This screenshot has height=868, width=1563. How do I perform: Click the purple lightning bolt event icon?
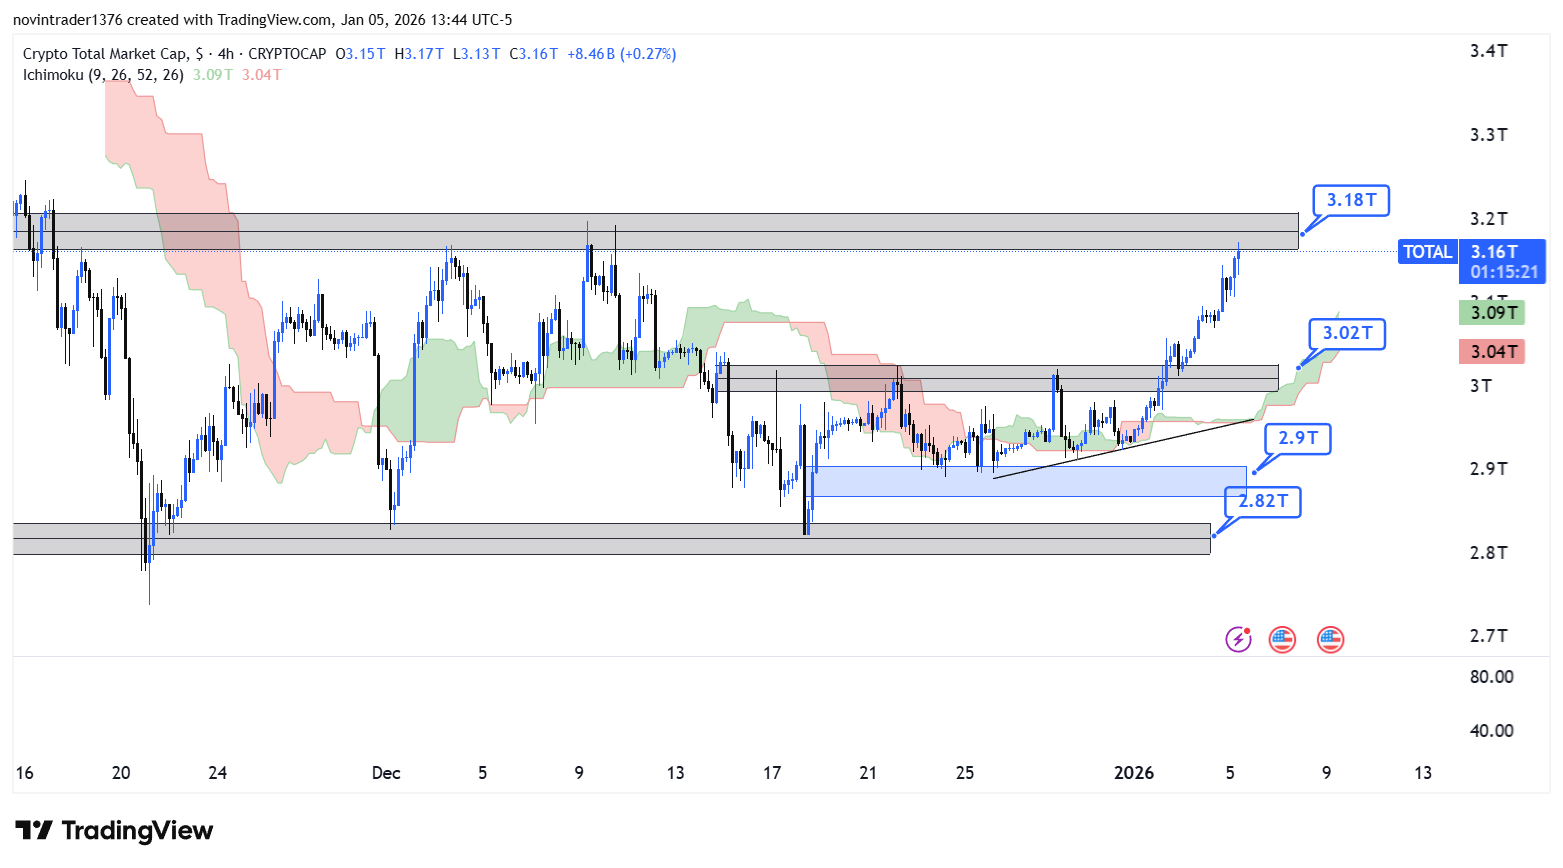point(1238,639)
